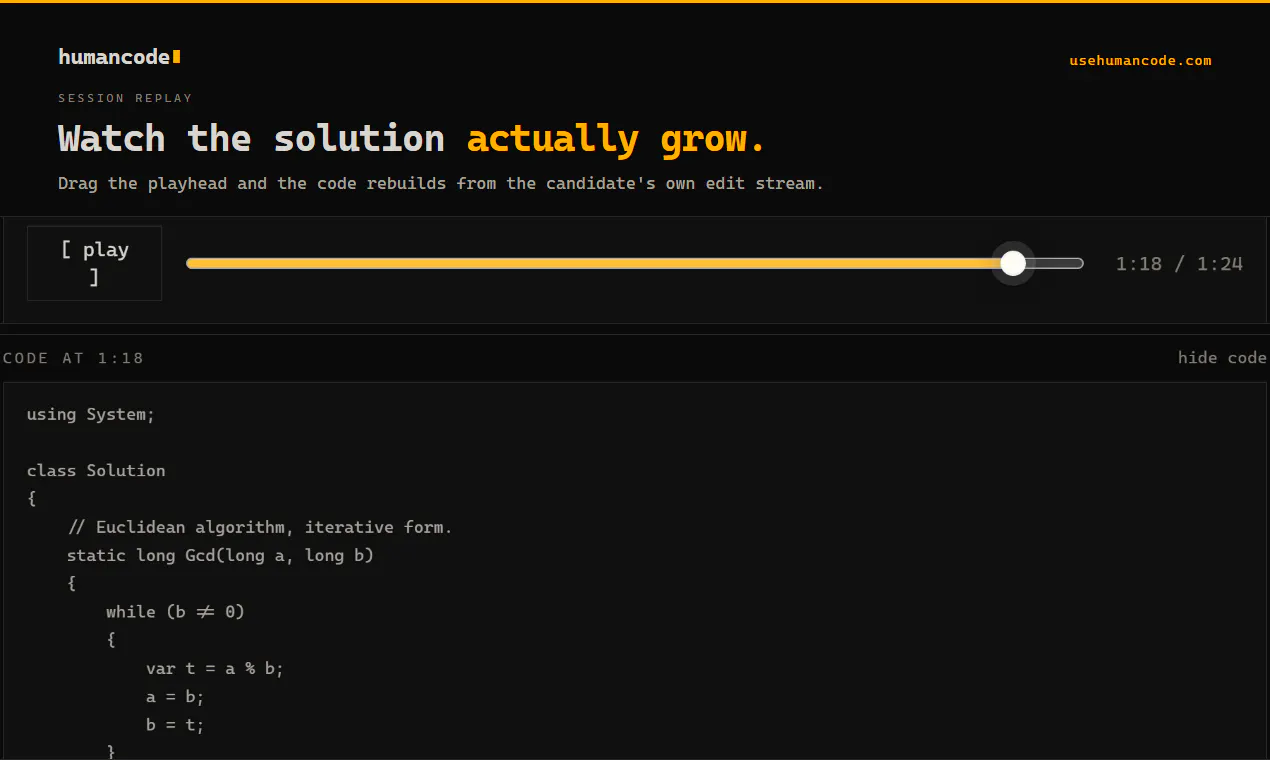
Task: Click the static long Gcd(long a, long b) line
Action: [x=220, y=555]
